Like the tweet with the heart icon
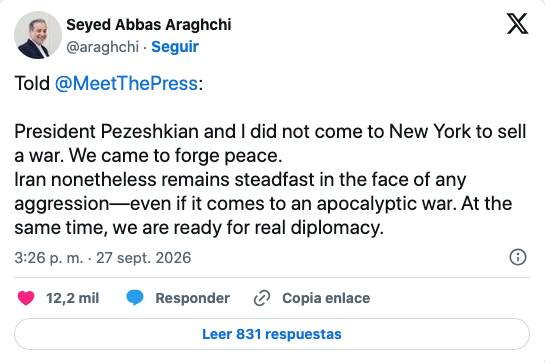 coord(26,298)
